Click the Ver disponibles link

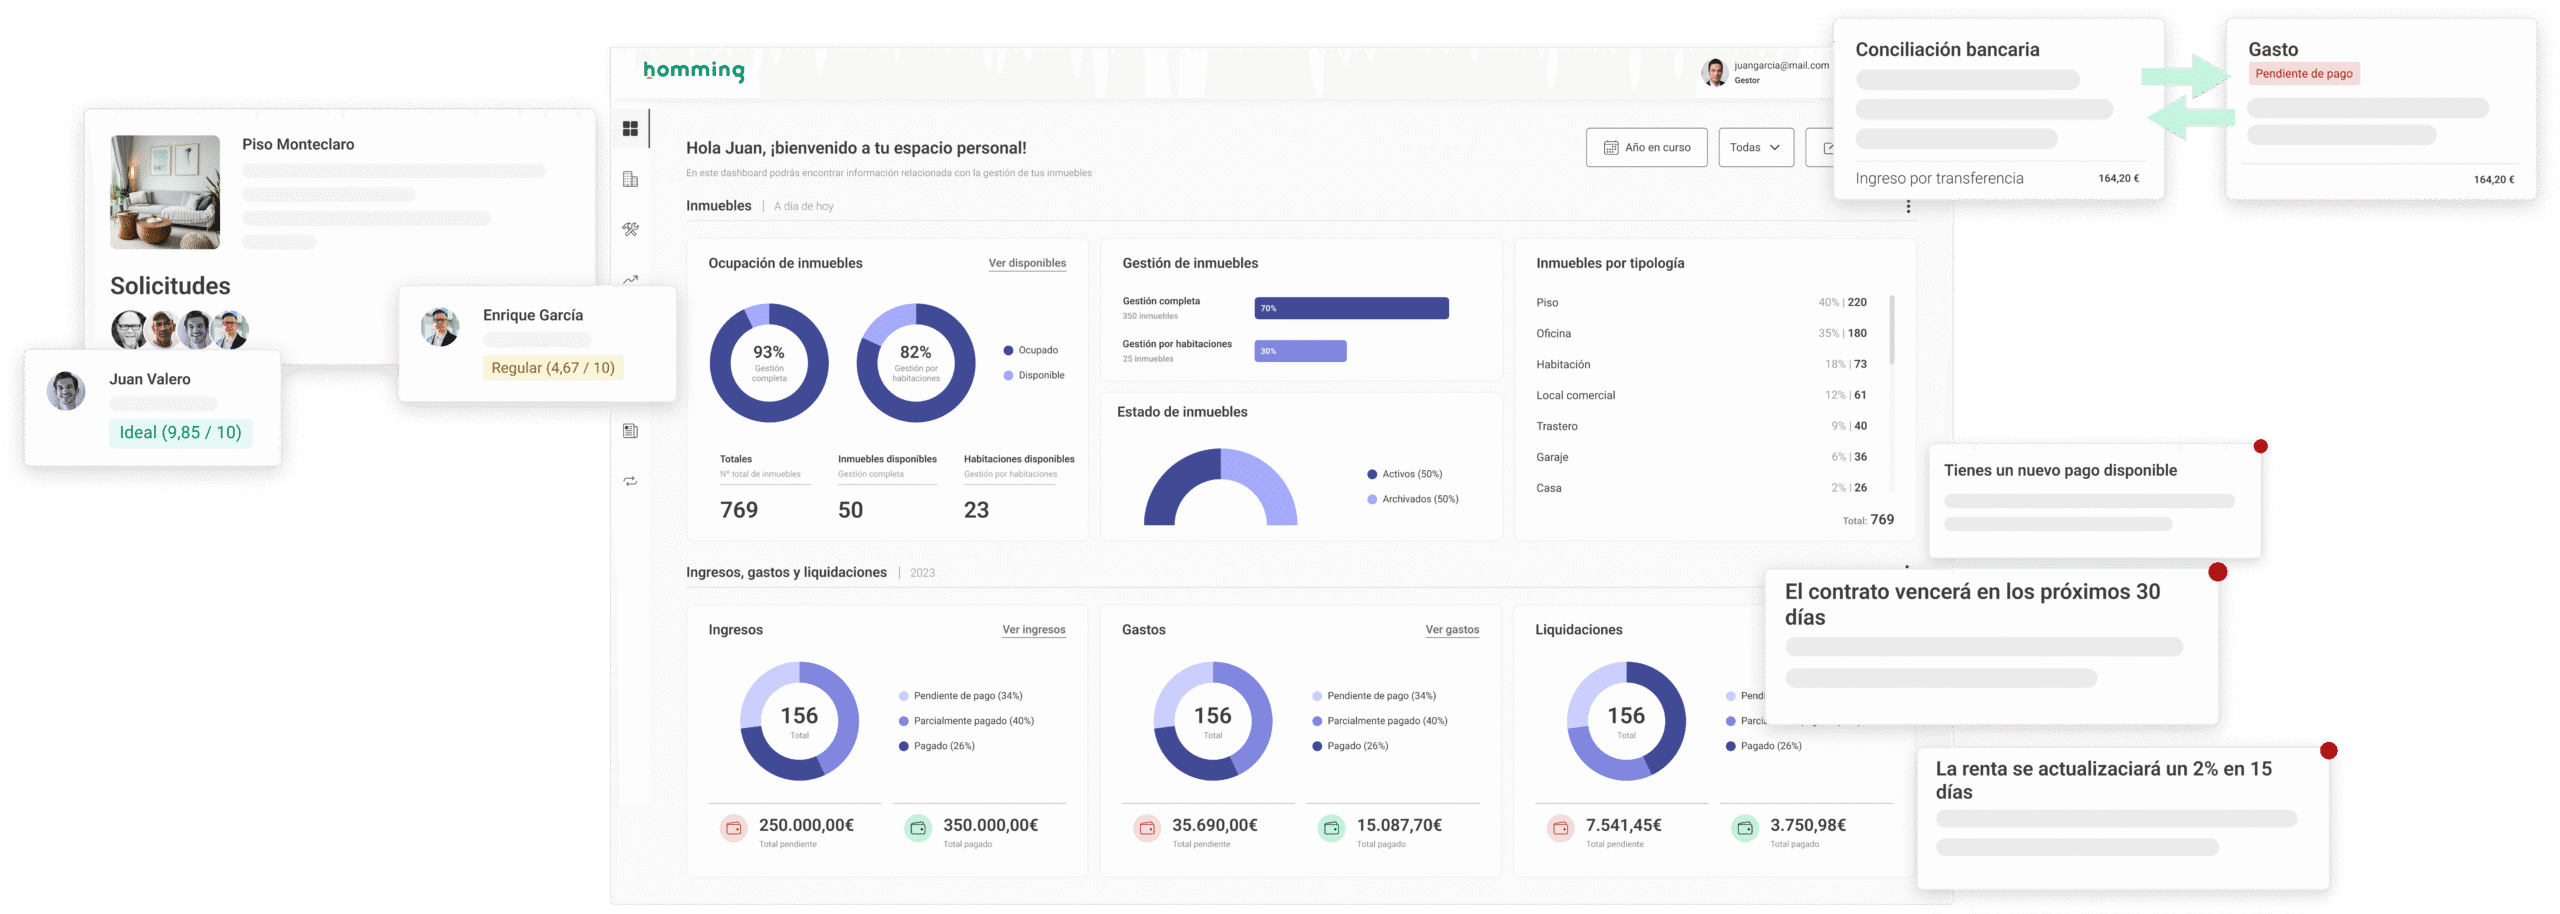point(1027,263)
